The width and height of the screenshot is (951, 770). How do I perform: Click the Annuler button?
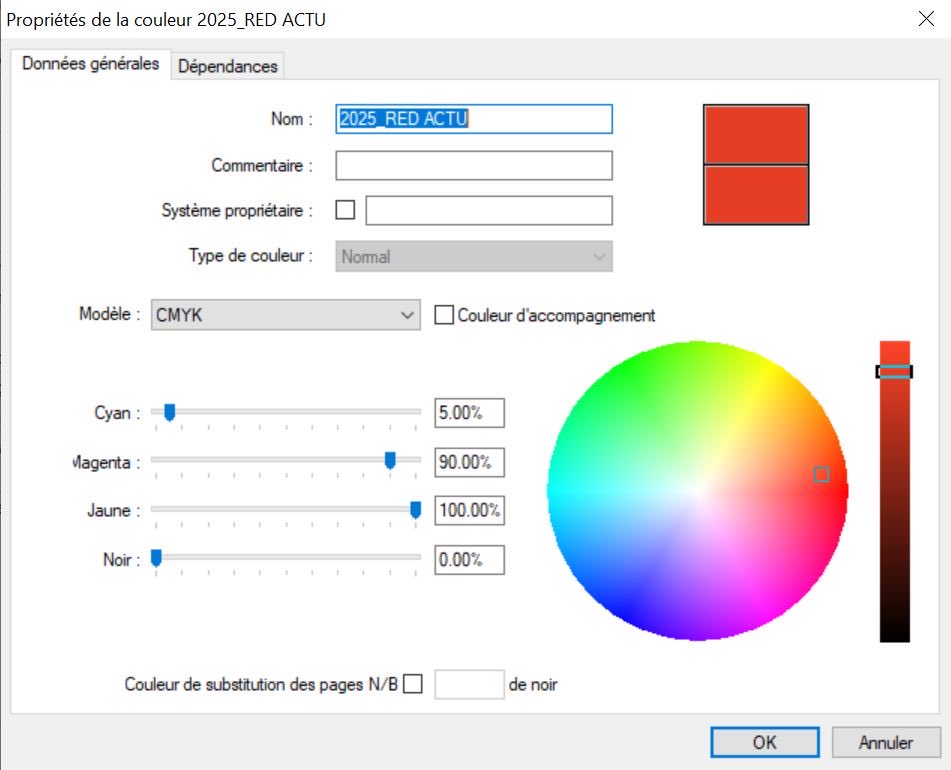click(886, 742)
